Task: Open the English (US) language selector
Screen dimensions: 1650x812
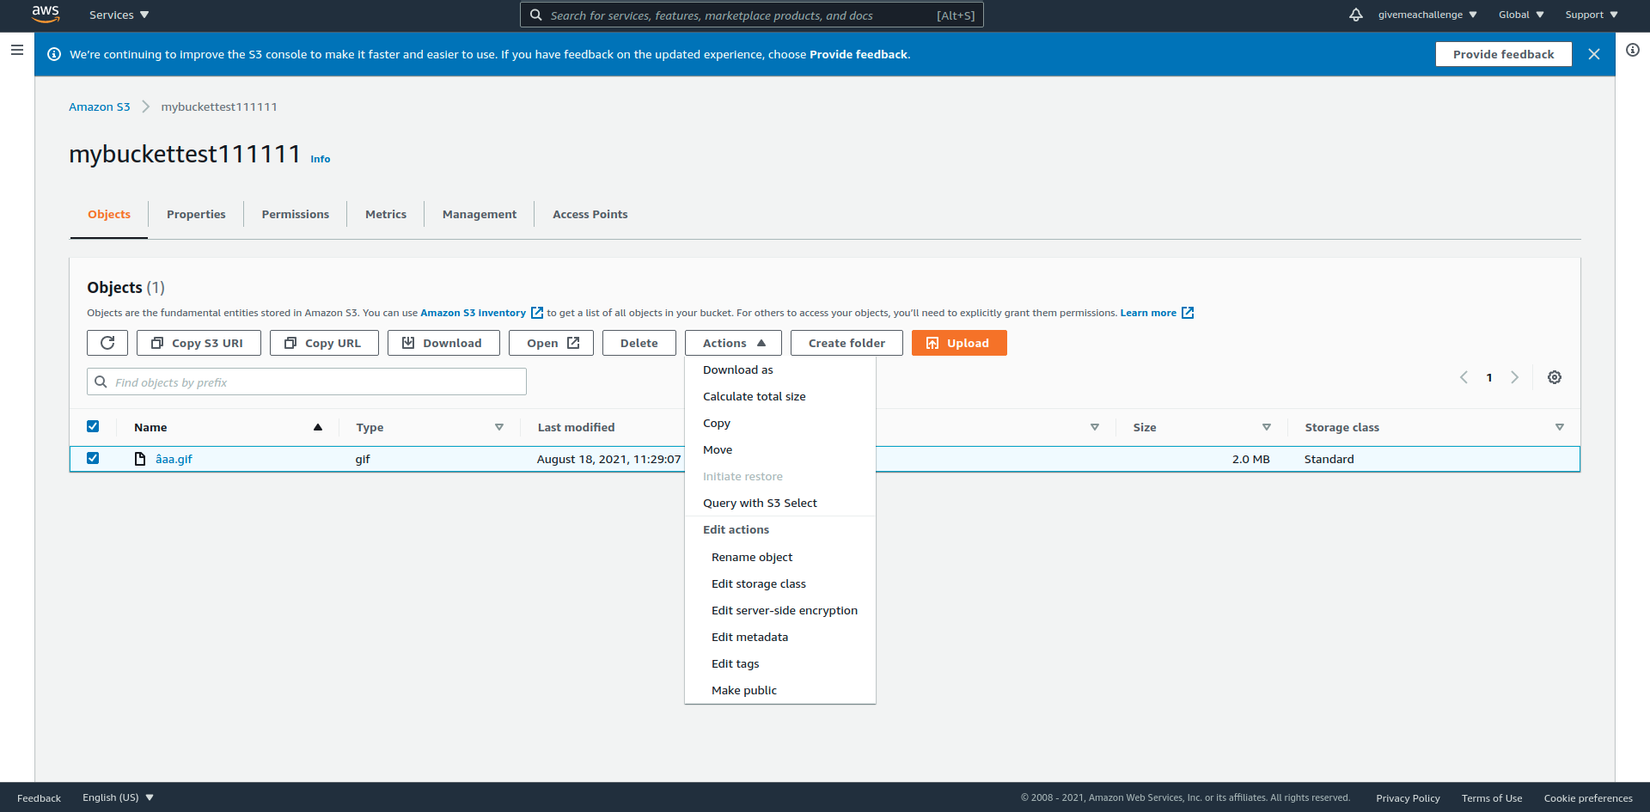Action: pos(118,798)
